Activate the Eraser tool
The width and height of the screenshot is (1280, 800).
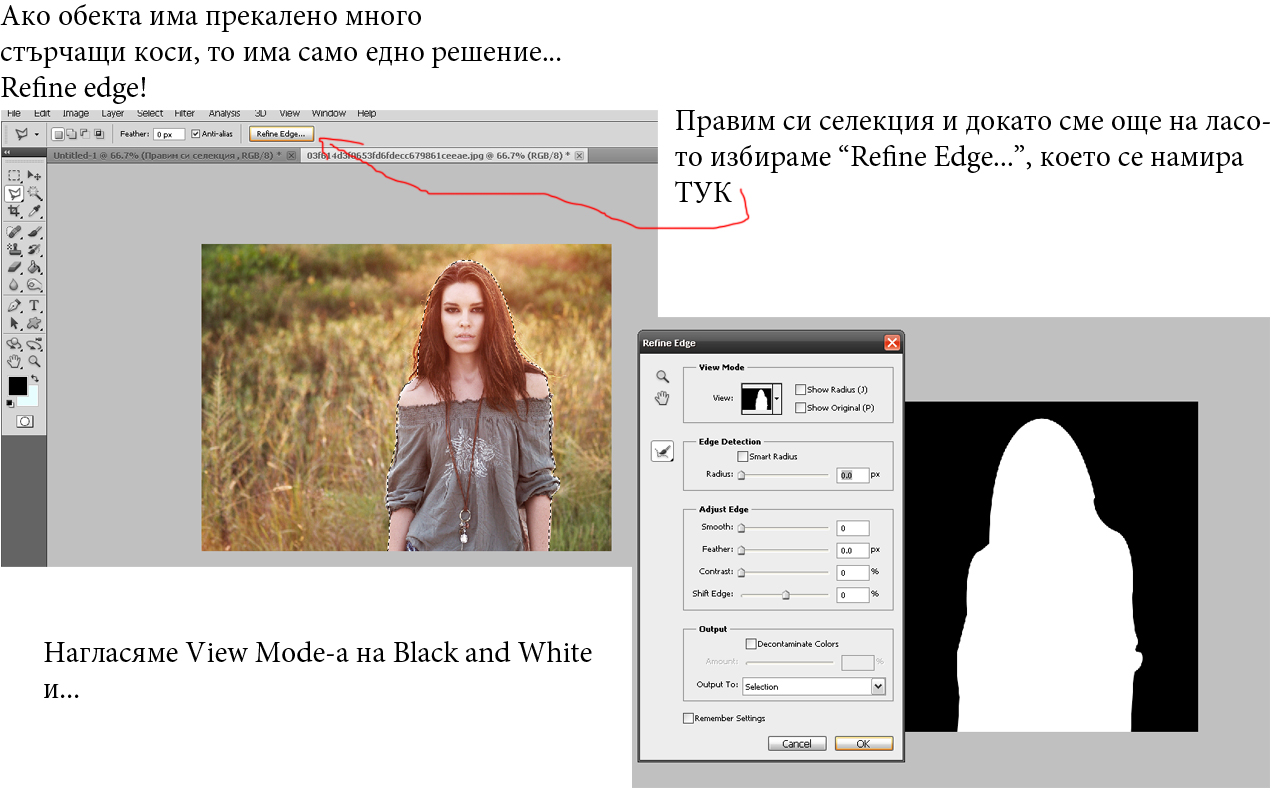pos(14,267)
